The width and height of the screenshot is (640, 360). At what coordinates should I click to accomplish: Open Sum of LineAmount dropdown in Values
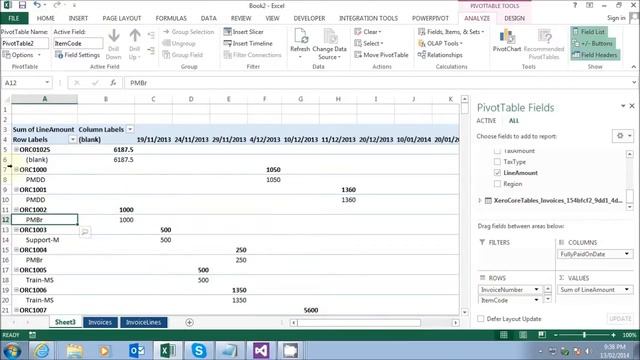coord(627,289)
